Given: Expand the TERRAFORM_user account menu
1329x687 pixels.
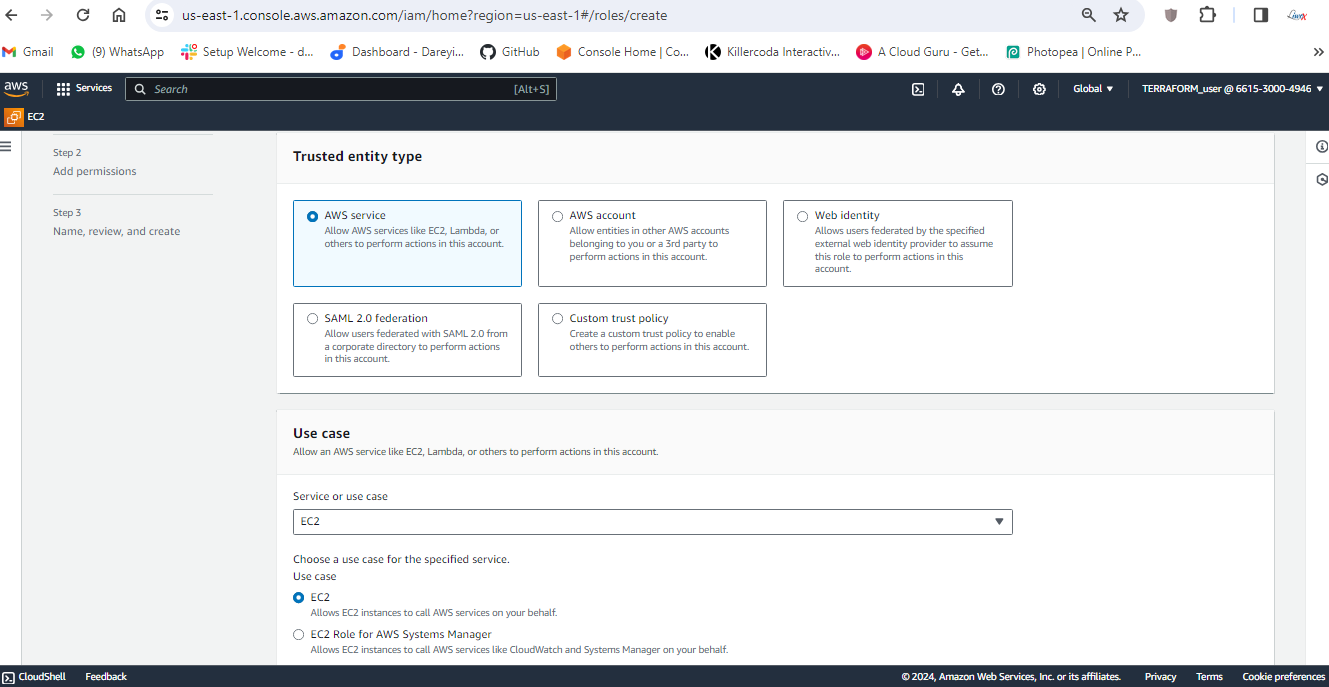Looking at the screenshot, I should 1232,89.
